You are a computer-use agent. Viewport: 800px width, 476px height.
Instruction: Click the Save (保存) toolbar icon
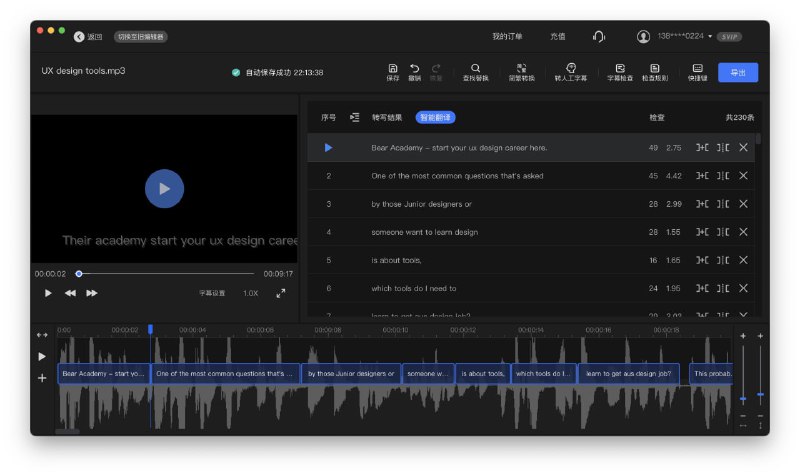(392, 71)
